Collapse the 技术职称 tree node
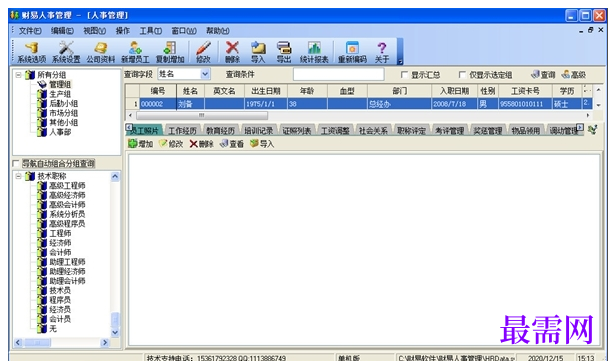 point(18,176)
